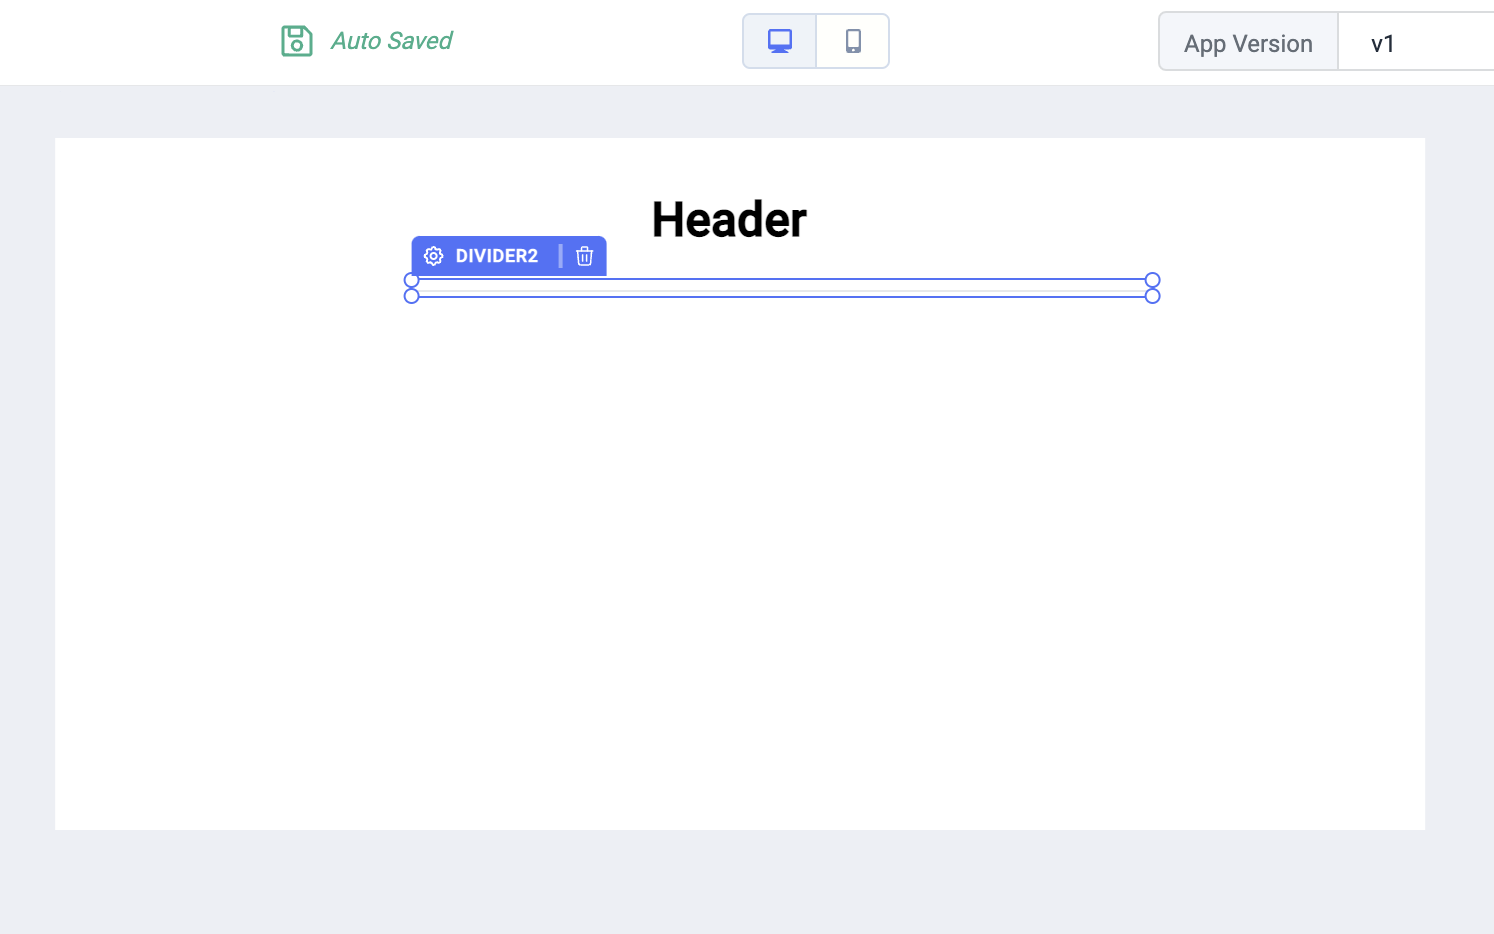Delete DIVIDER2 using the trash icon
This screenshot has width=1494, height=934.
585,256
